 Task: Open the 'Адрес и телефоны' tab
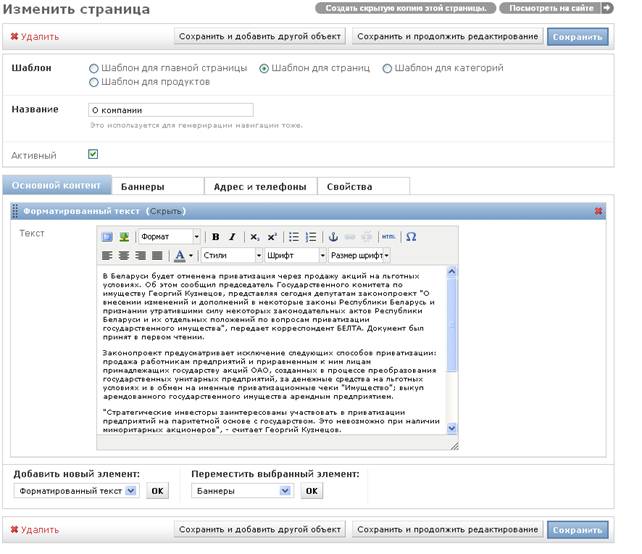pyautogui.click(x=260, y=187)
